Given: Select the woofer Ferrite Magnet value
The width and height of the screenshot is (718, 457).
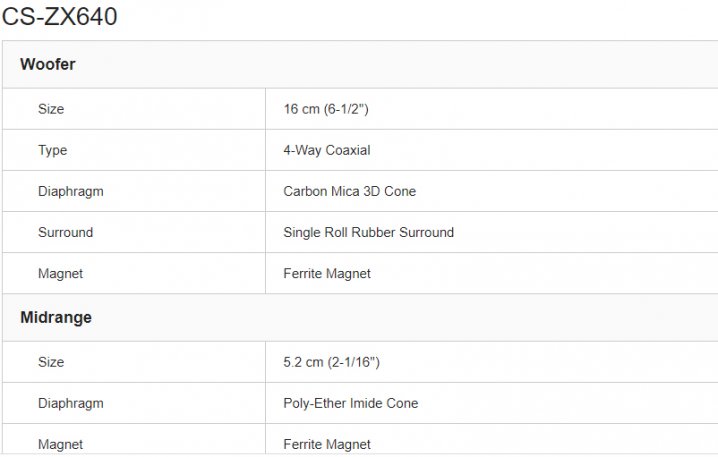Looking at the screenshot, I should pyautogui.click(x=327, y=273).
